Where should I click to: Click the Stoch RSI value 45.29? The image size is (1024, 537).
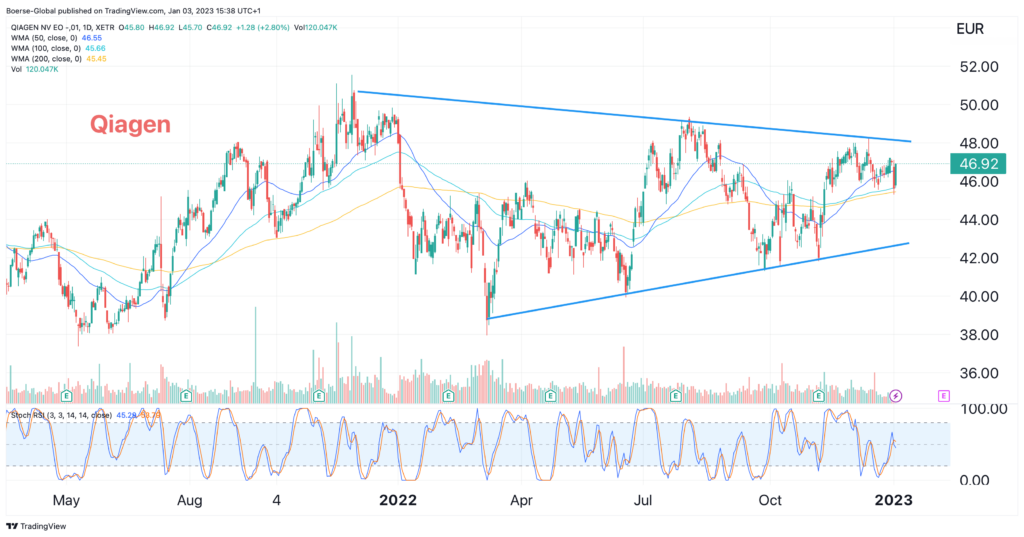[x=126, y=415]
